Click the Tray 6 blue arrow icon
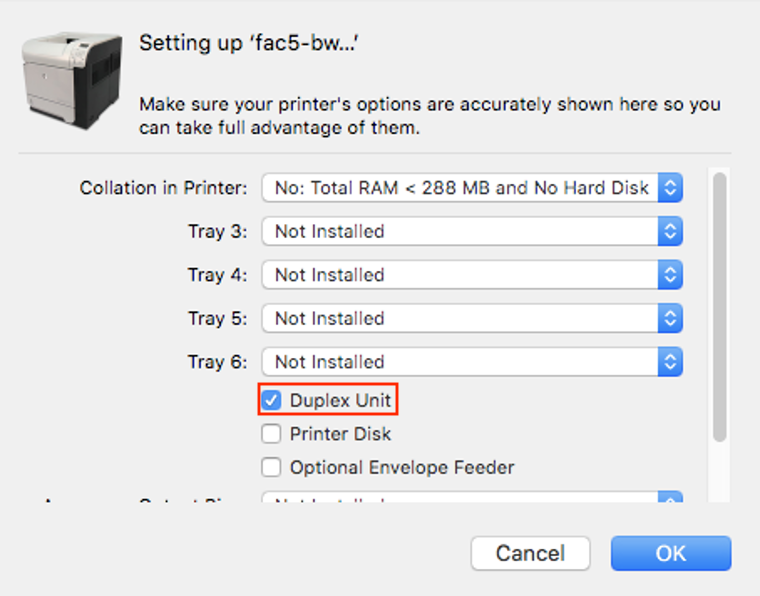Image resolution: width=760 pixels, height=596 pixels. coord(670,362)
